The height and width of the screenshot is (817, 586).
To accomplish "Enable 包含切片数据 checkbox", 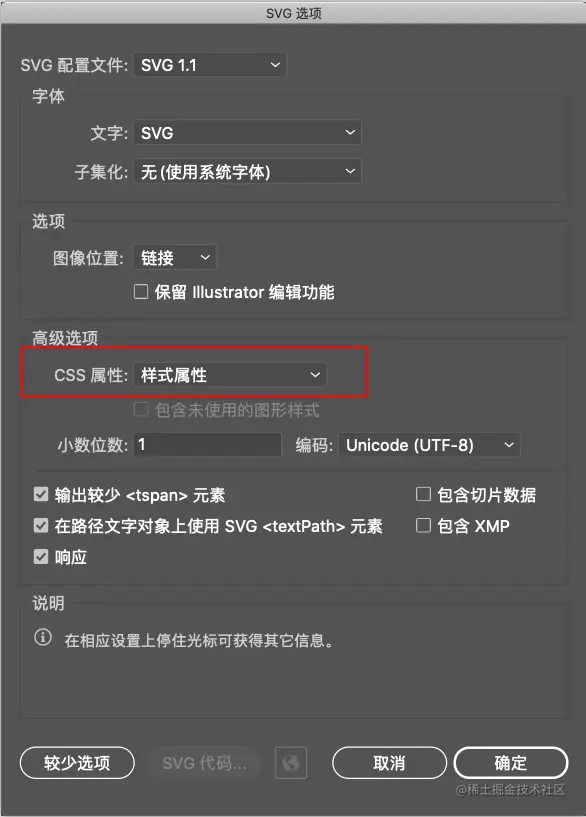I will pyautogui.click(x=423, y=494).
